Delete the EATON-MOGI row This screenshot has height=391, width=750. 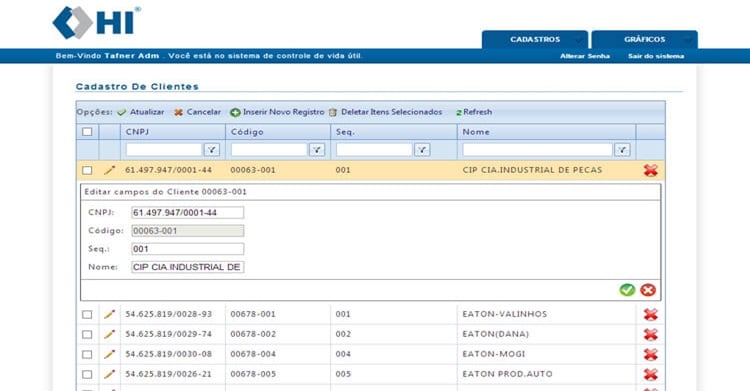[x=651, y=355]
